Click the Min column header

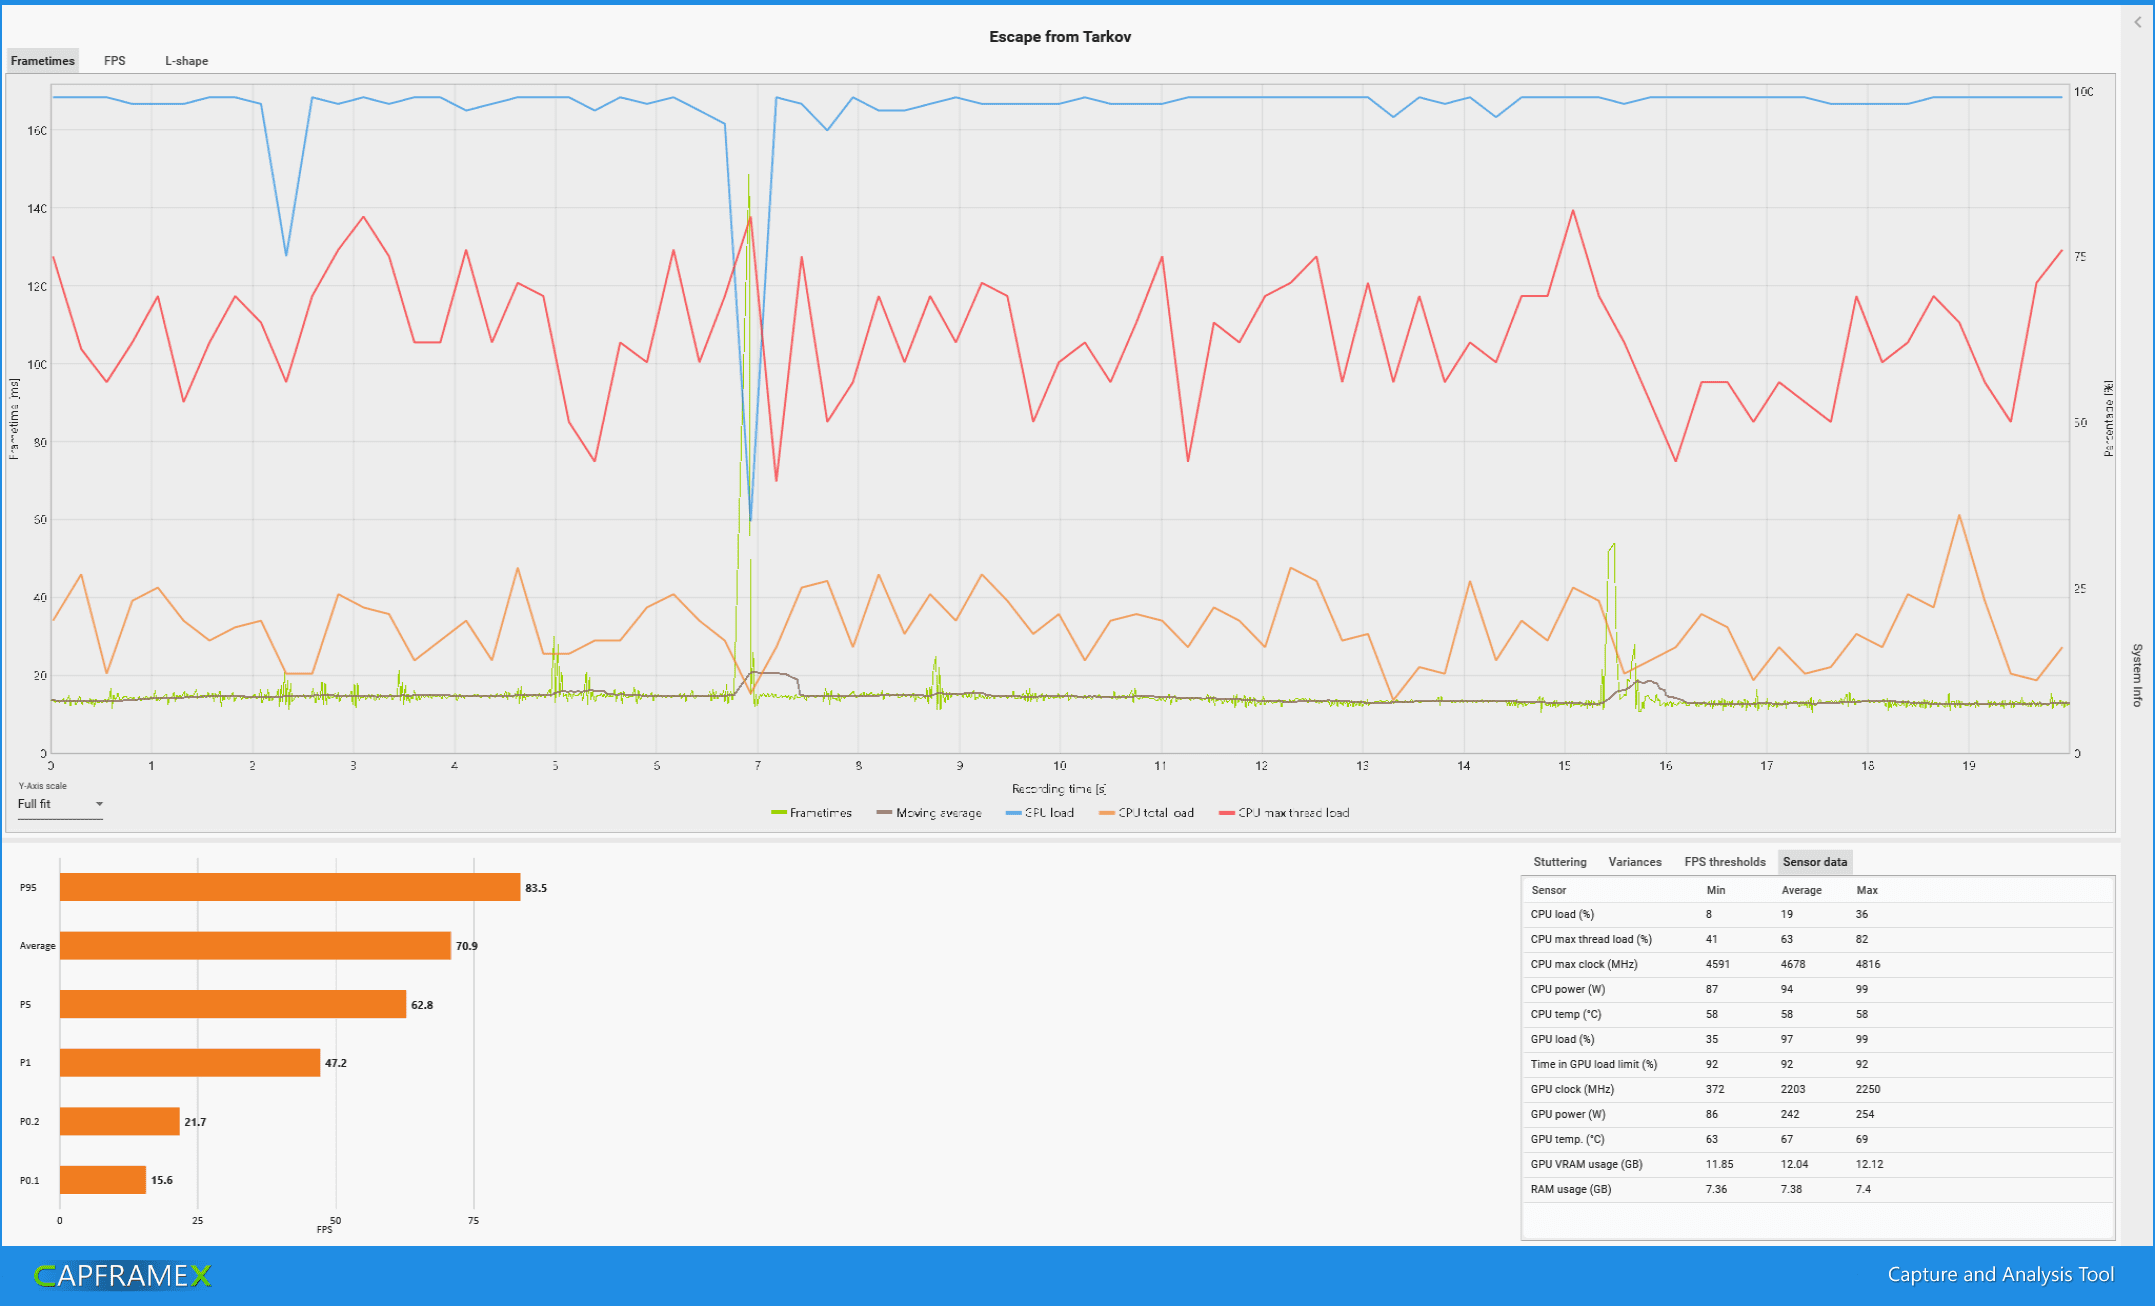pyautogui.click(x=1716, y=890)
